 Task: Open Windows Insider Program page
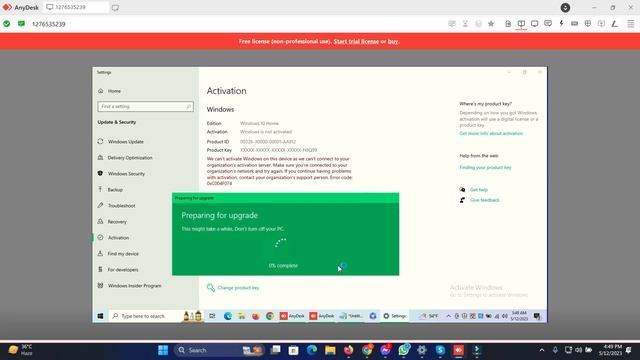[x=129, y=286]
